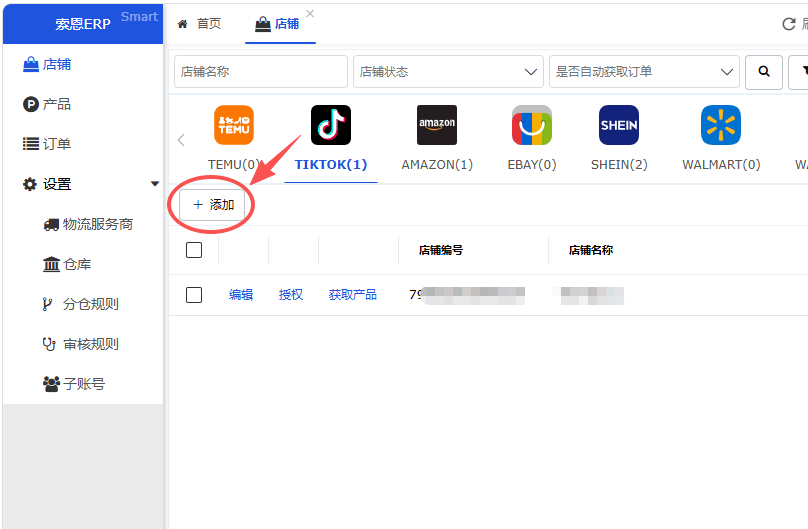Tick the select-all header checkbox
This screenshot has width=808, height=529.
tap(194, 250)
